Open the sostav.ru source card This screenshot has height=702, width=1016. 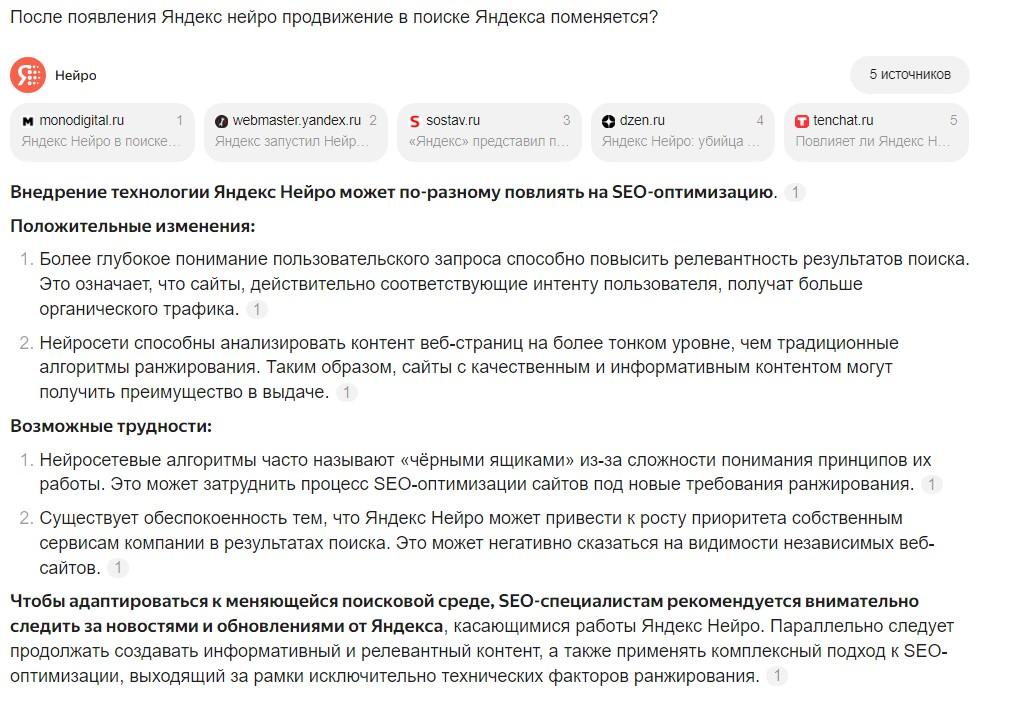point(489,132)
